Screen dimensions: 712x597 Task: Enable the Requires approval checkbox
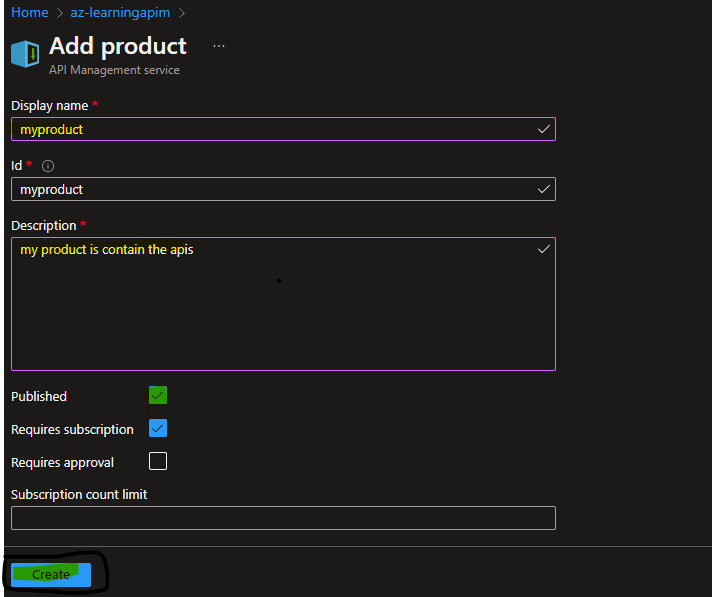click(x=158, y=462)
